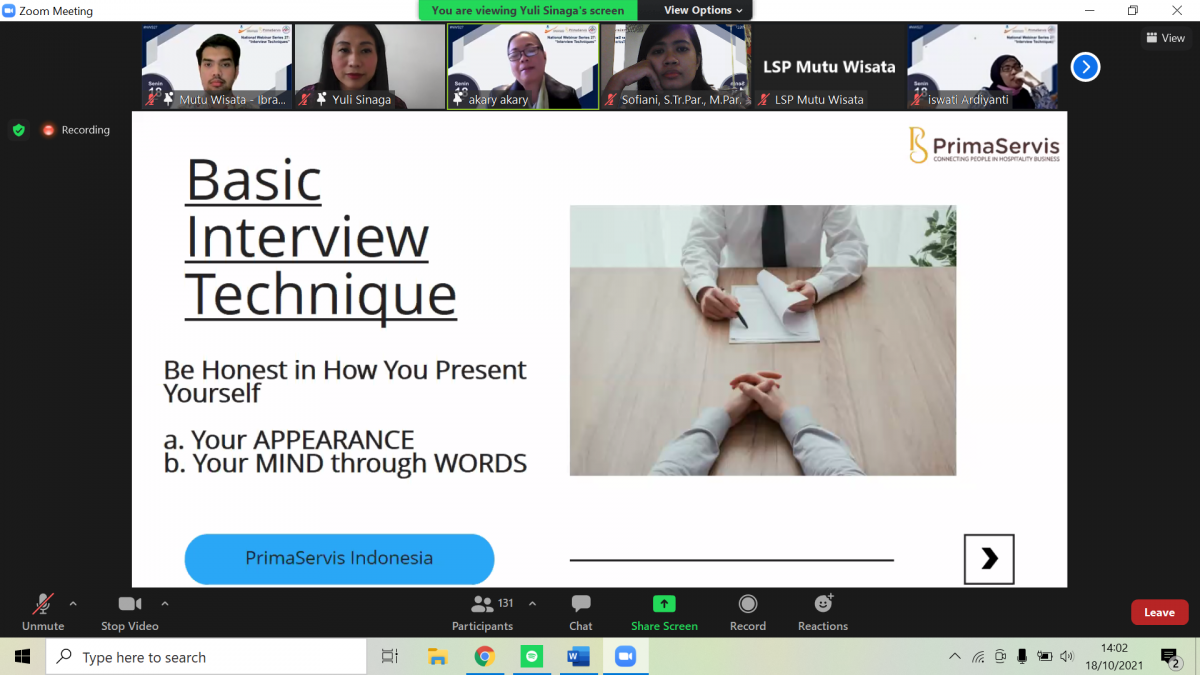Click the PrimaServis logo on the slide

point(983,145)
